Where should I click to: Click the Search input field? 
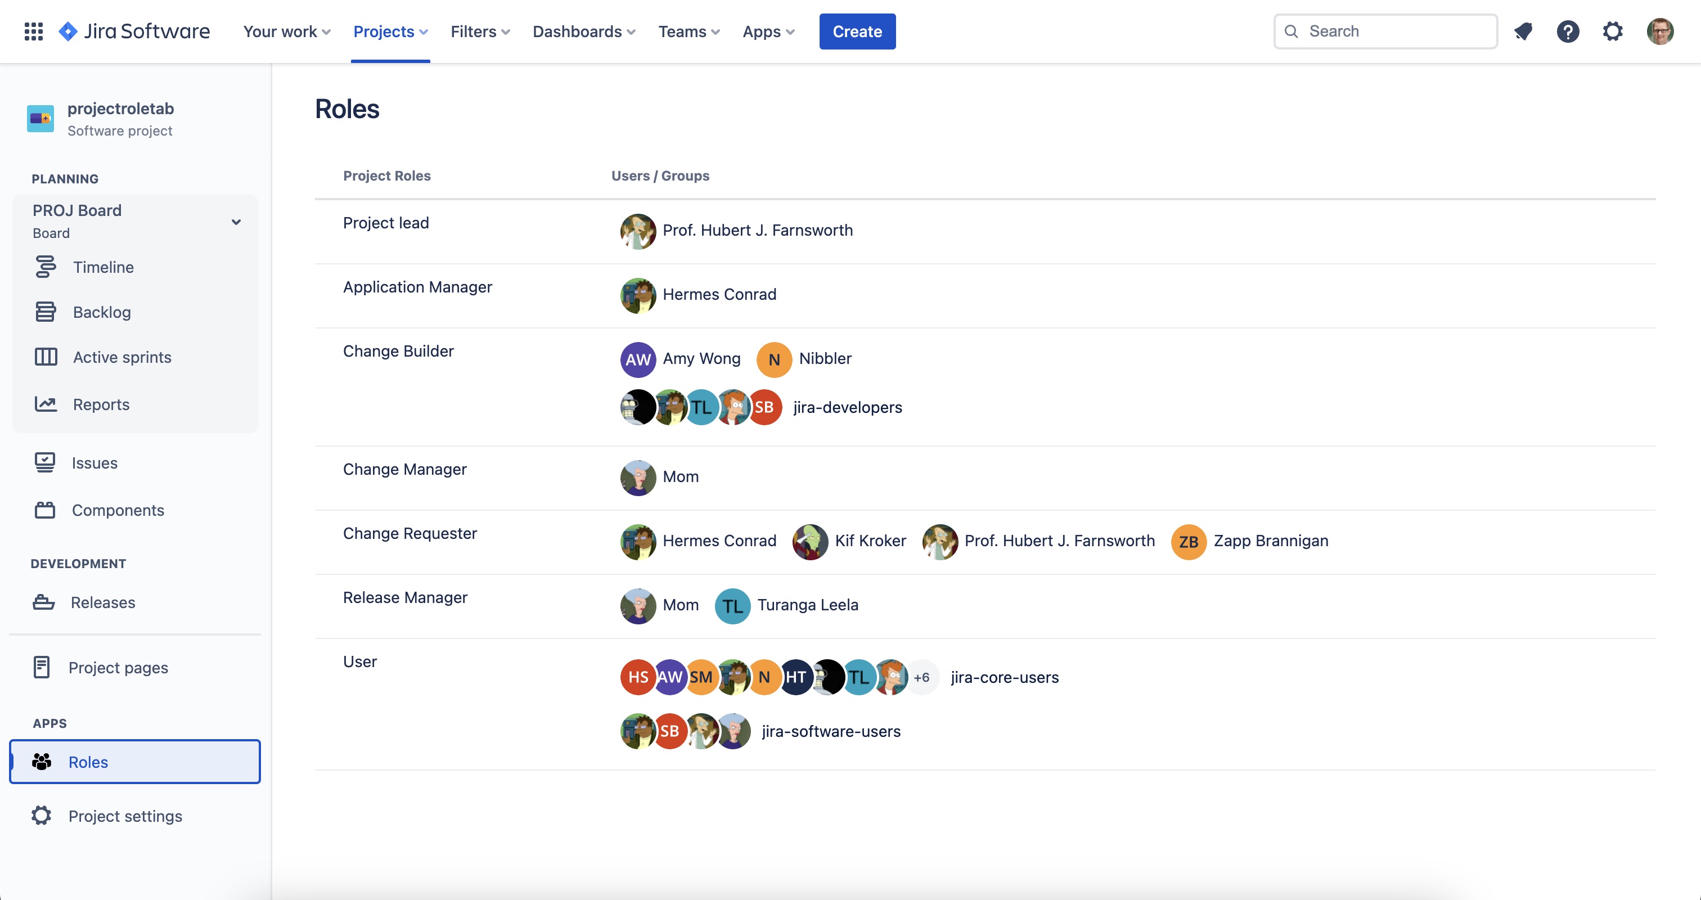[x=1385, y=31]
